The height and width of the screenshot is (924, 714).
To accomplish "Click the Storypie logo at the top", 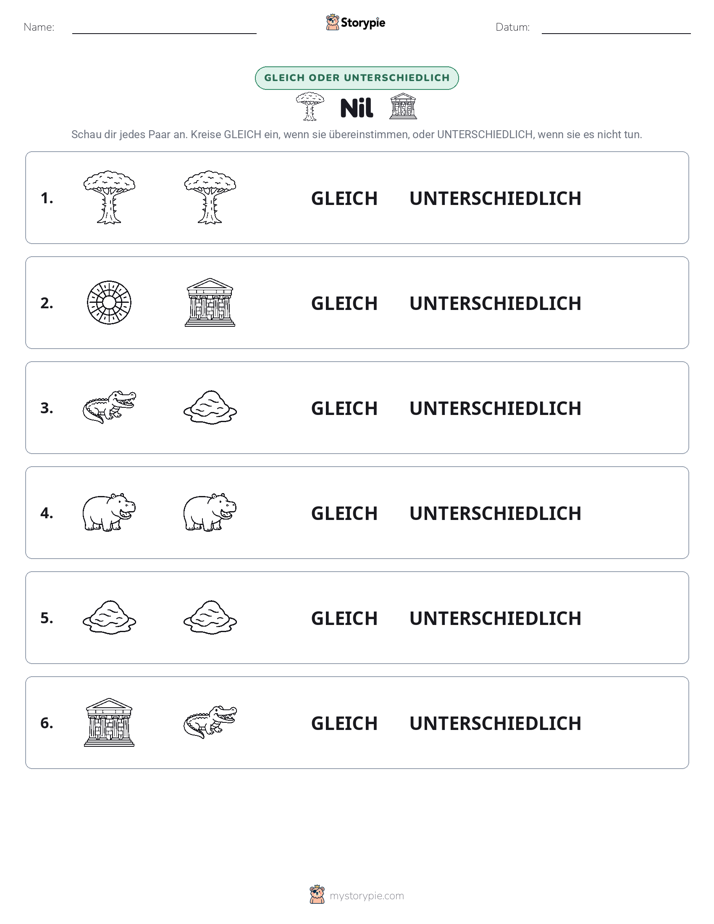I will point(355,22).
